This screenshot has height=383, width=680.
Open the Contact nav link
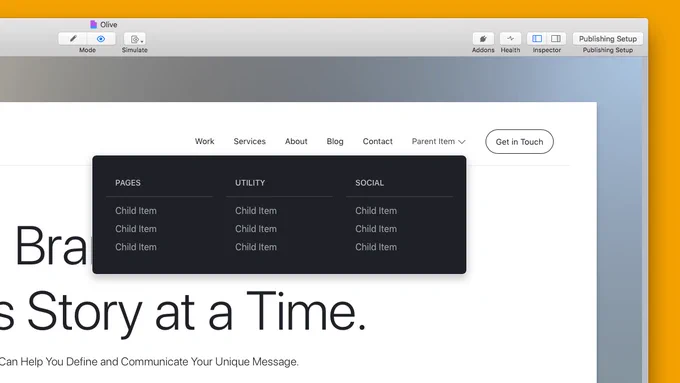point(378,141)
